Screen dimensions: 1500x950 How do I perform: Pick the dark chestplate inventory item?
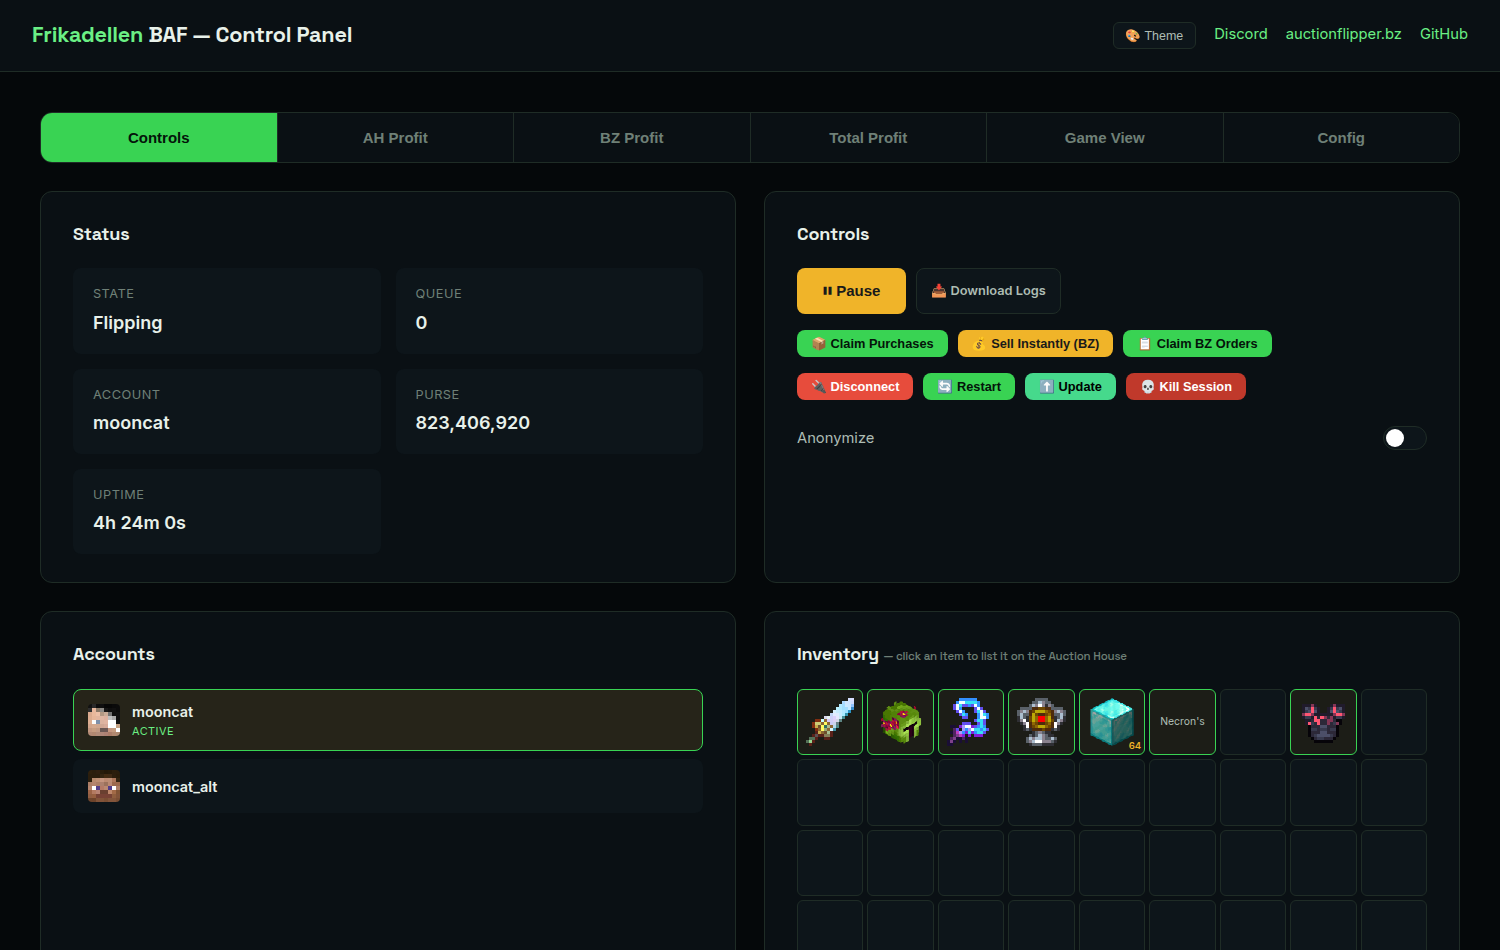1323,722
